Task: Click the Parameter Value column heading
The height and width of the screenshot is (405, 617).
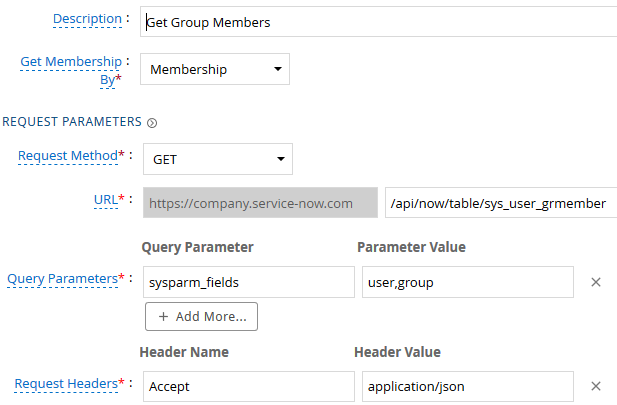Action: coord(412,247)
